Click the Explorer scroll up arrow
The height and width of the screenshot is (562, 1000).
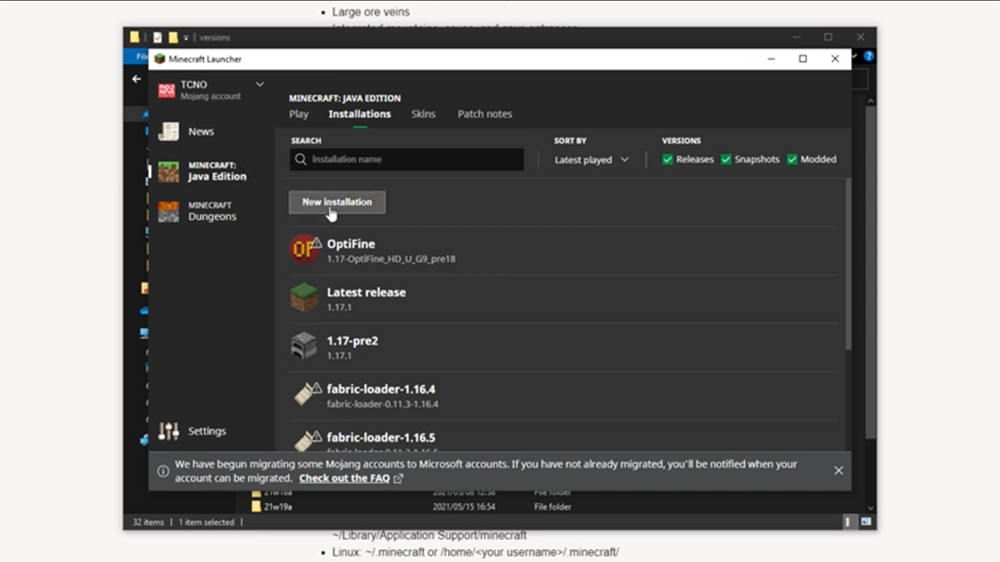[x=871, y=101]
